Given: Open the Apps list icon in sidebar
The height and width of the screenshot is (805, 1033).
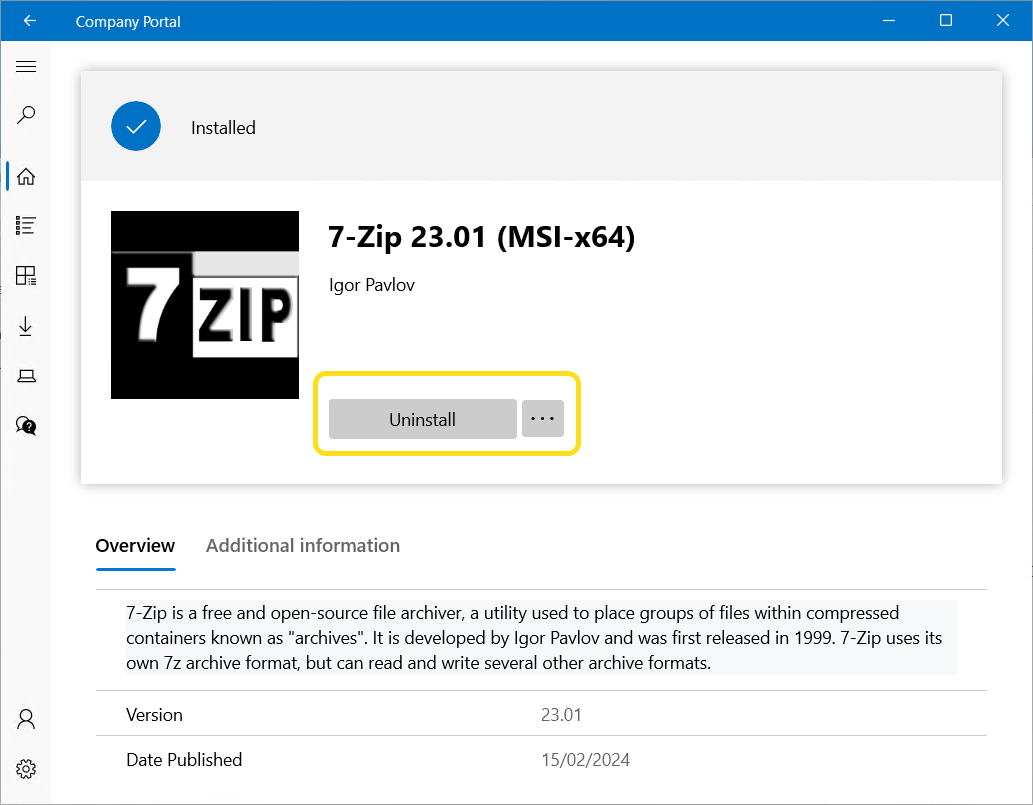Looking at the screenshot, I should click(26, 225).
